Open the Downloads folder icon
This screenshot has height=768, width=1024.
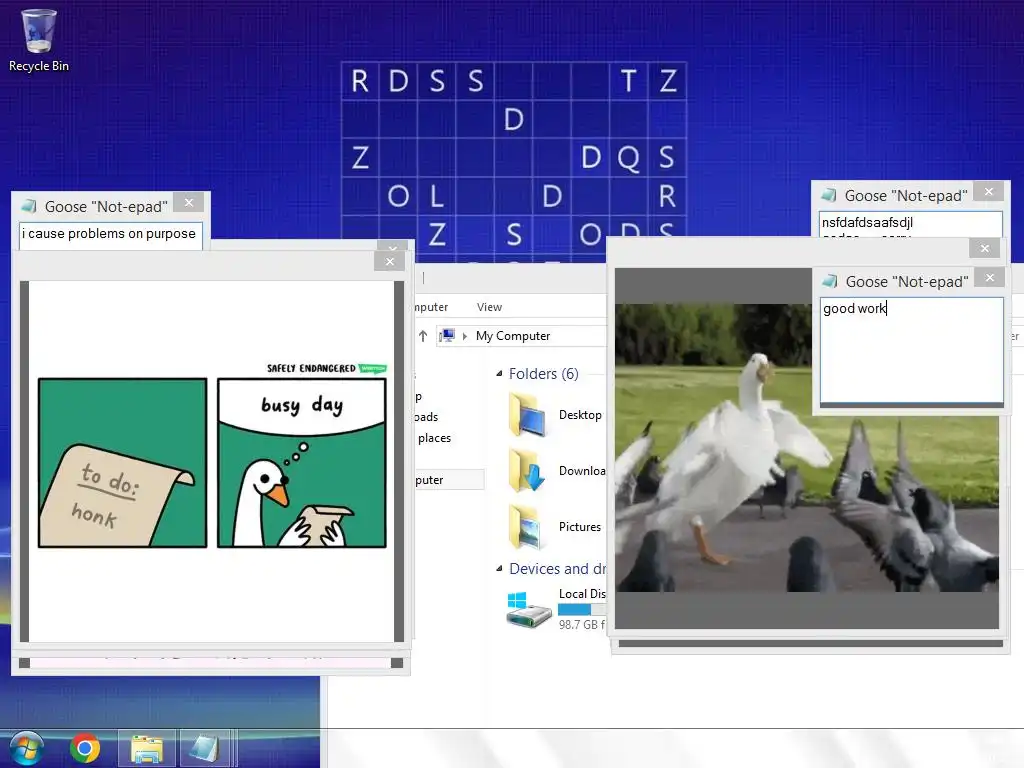pos(528,471)
